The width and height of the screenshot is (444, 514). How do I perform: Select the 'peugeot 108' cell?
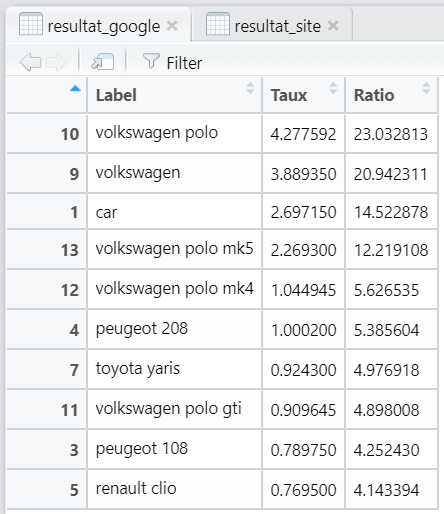coord(174,449)
